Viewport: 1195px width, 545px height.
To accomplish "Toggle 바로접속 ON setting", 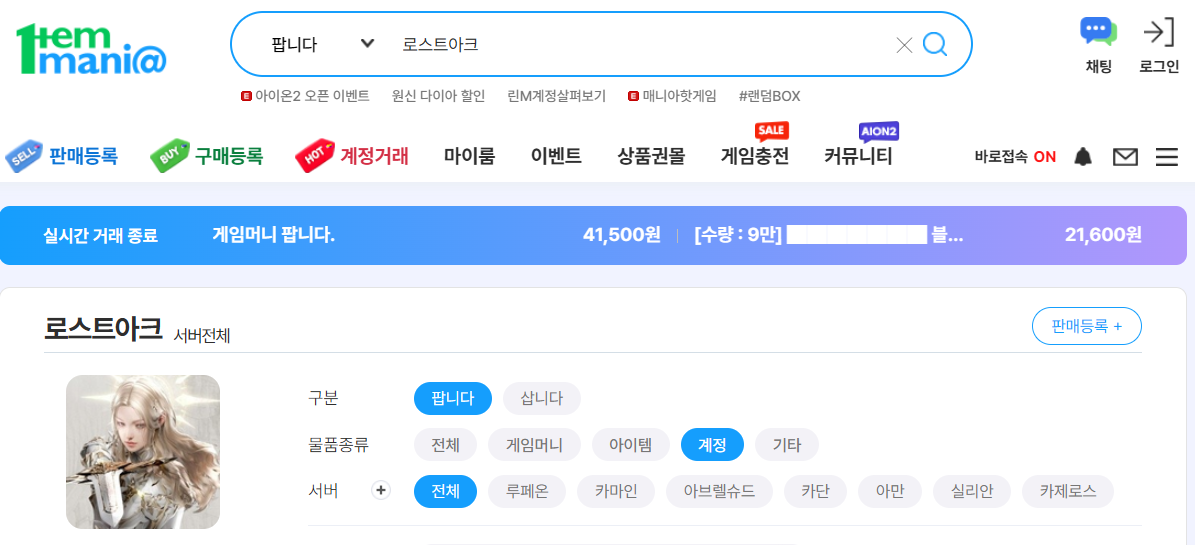I will pyautogui.click(x=1015, y=157).
